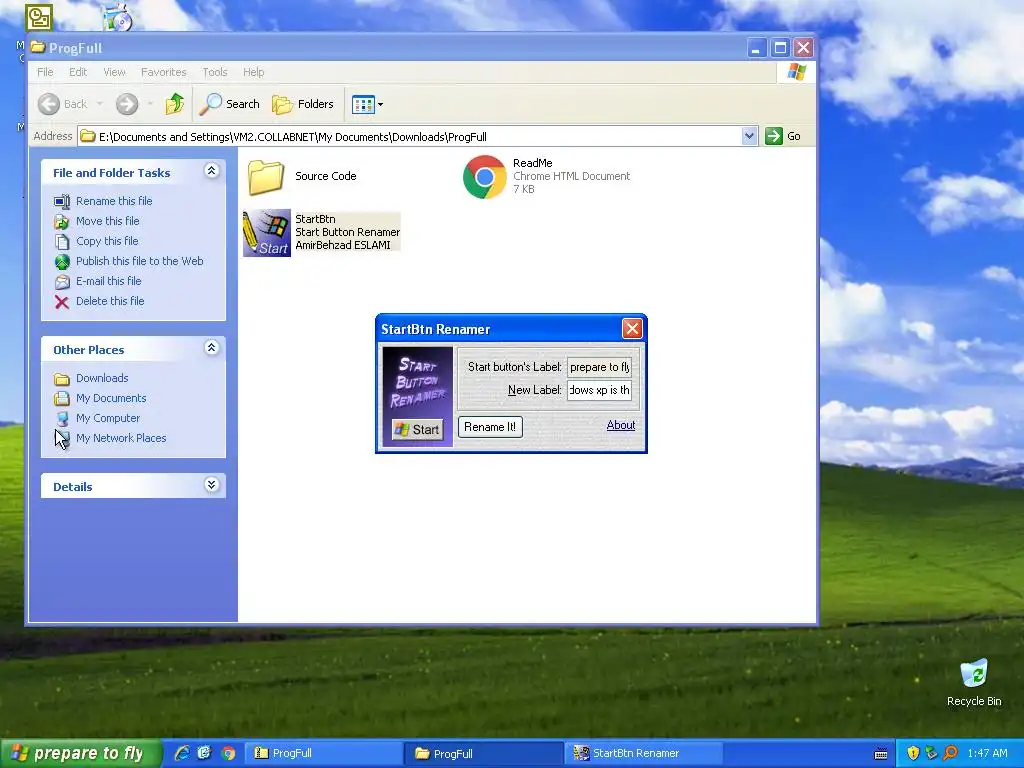
Task: Open the Tools menu
Action: tap(215, 72)
